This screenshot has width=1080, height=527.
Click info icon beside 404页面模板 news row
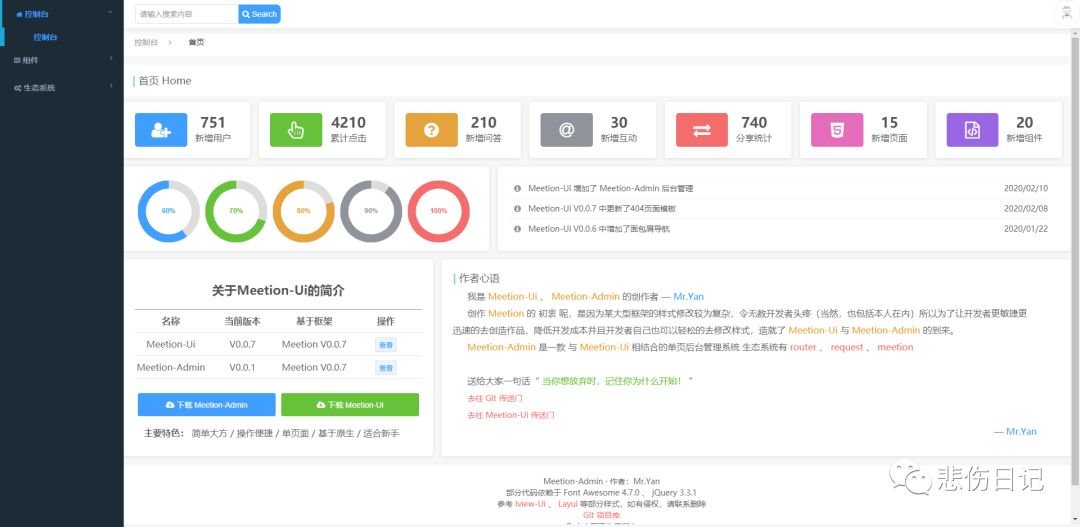click(517, 208)
